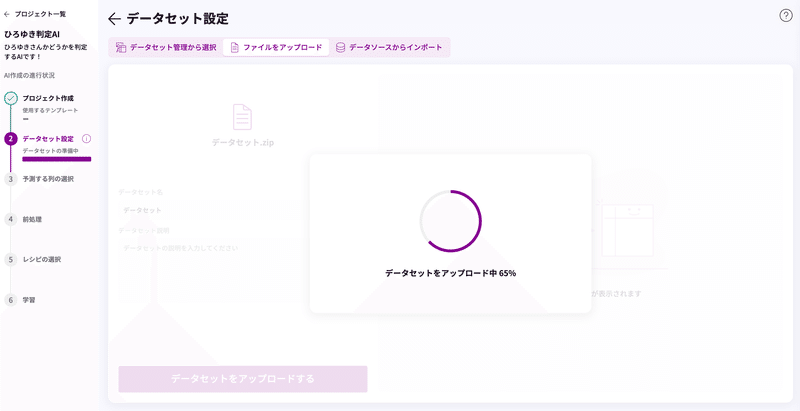
Task: Click the dataset management tab icon
Action: (x=121, y=47)
